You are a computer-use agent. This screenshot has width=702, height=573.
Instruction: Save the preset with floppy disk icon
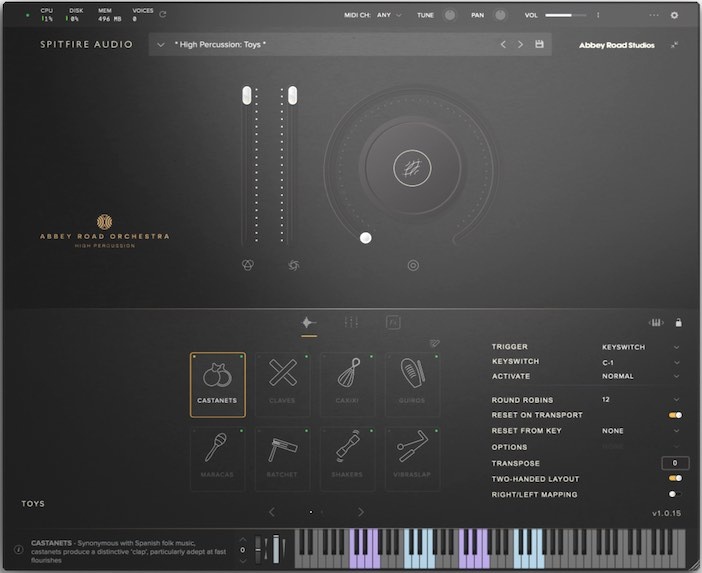click(539, 44)
